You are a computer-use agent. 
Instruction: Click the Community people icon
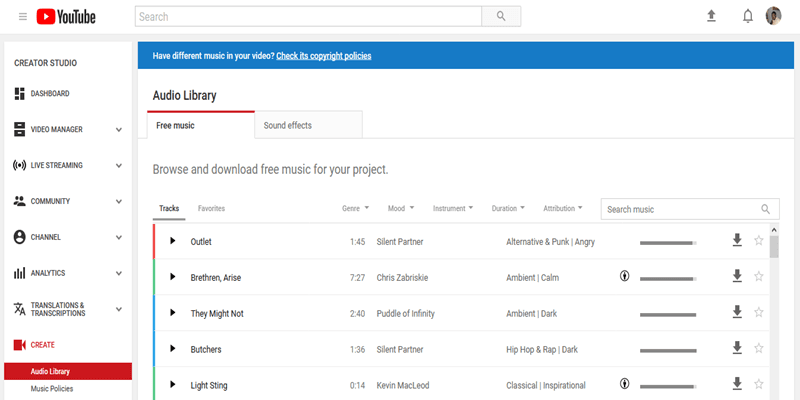[19, 201]
